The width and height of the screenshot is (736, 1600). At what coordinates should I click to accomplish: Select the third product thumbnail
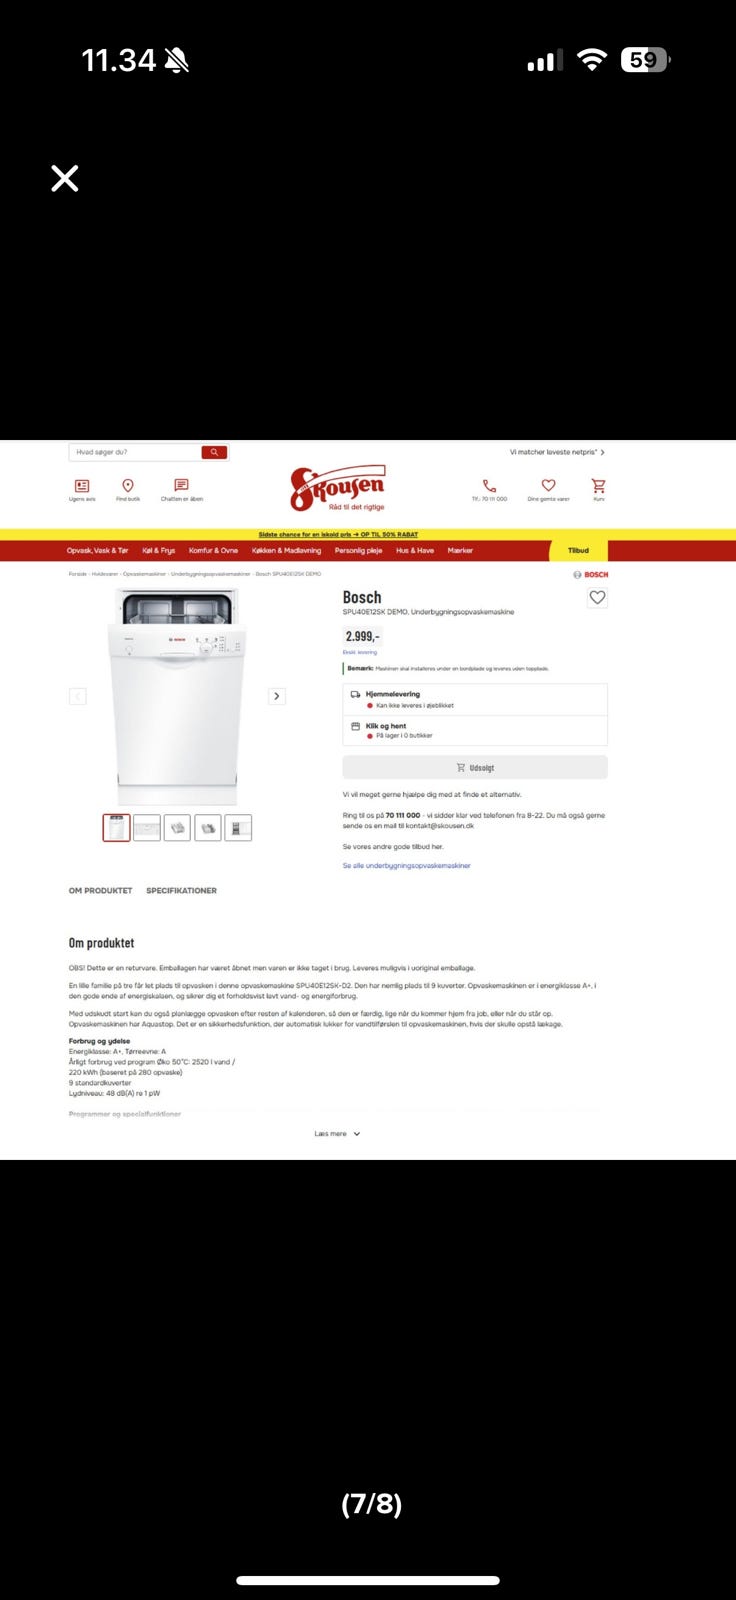(x=177, y=828)
